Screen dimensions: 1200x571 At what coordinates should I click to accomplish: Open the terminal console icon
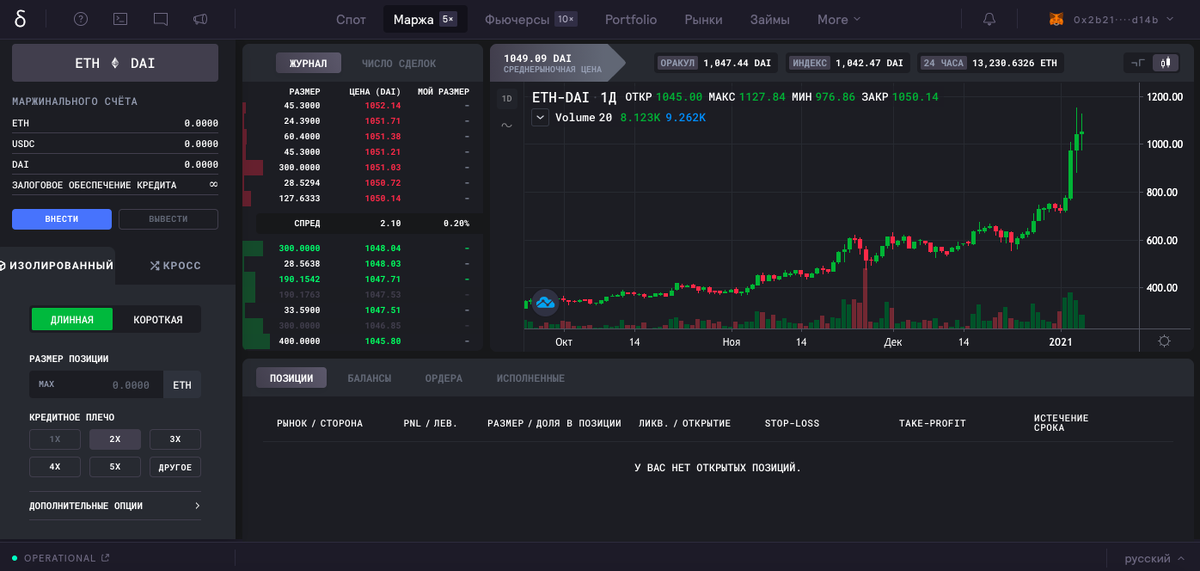[120, 19]
